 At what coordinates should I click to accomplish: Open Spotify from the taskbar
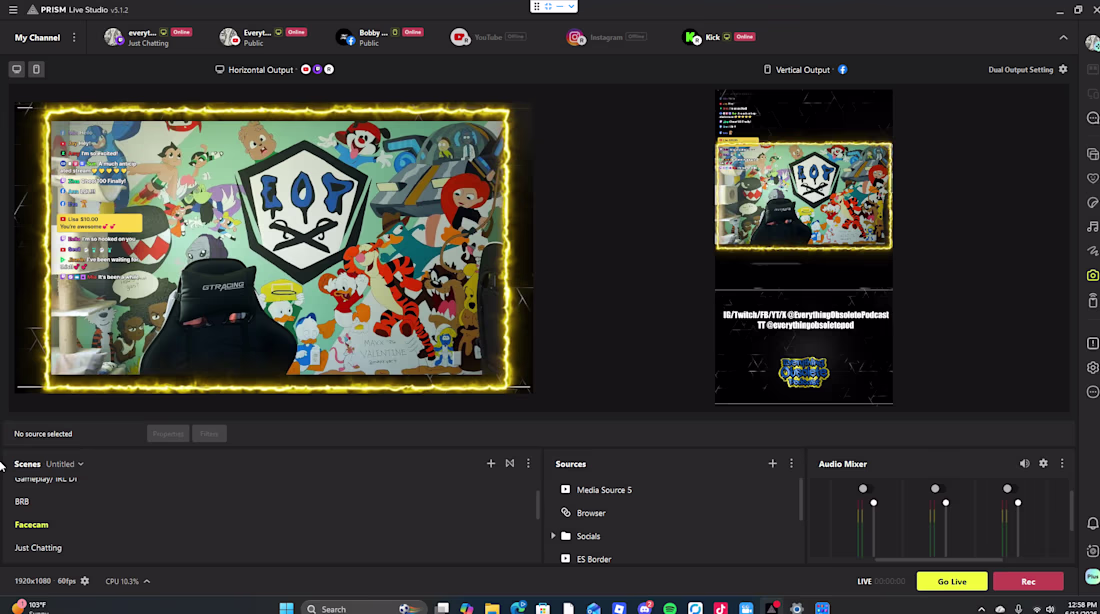[670, 608]
